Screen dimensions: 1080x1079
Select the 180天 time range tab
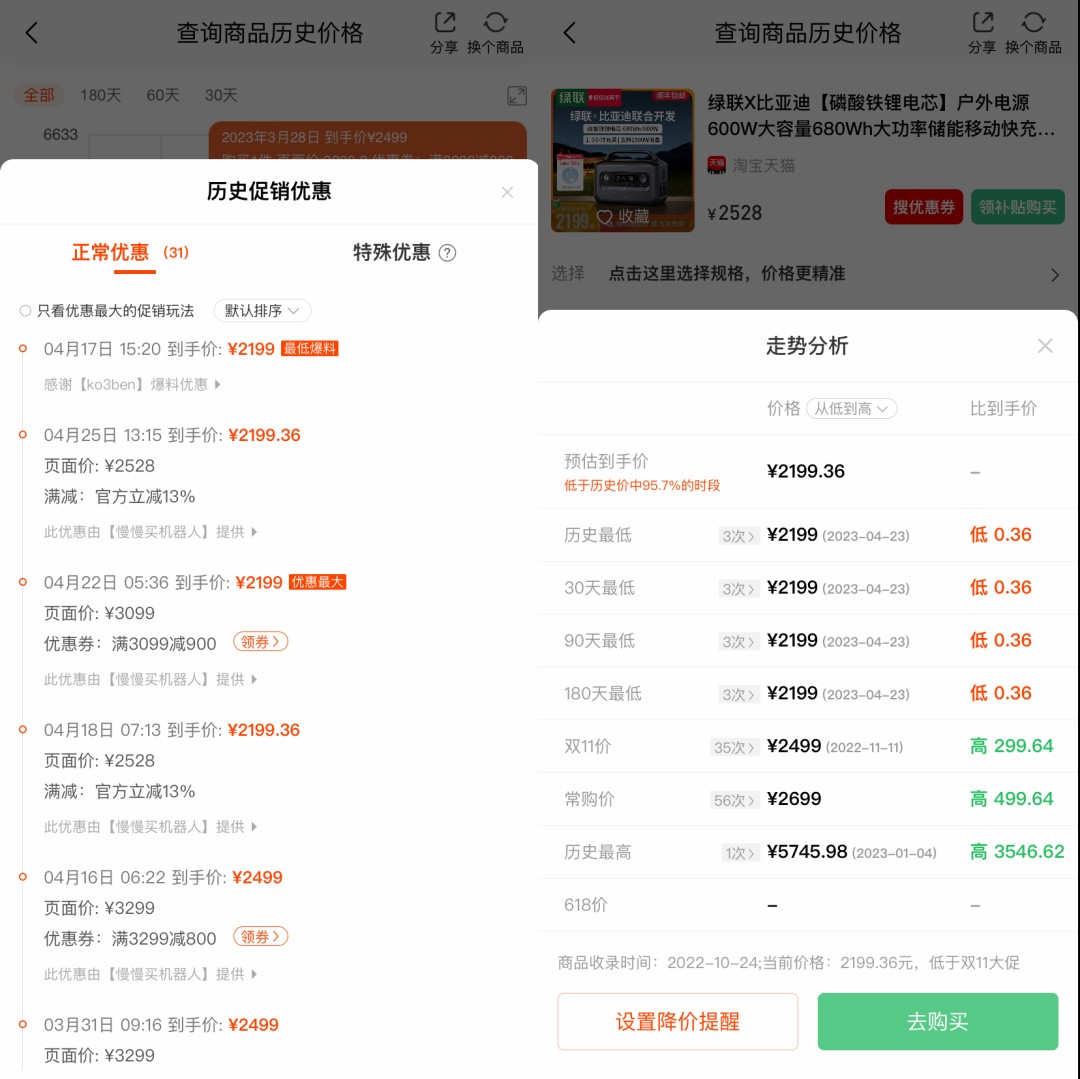click(x=101, y=95)
